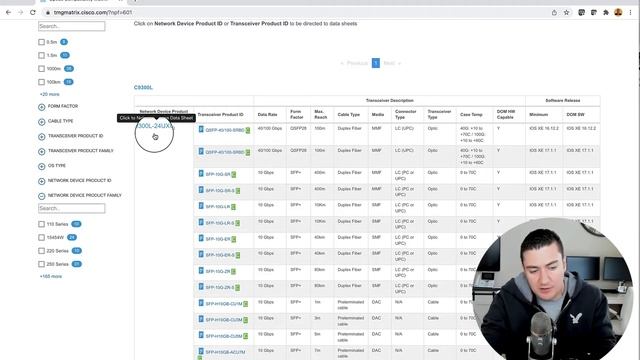Check the 15454W product family filter

click(x=41, y=238)
